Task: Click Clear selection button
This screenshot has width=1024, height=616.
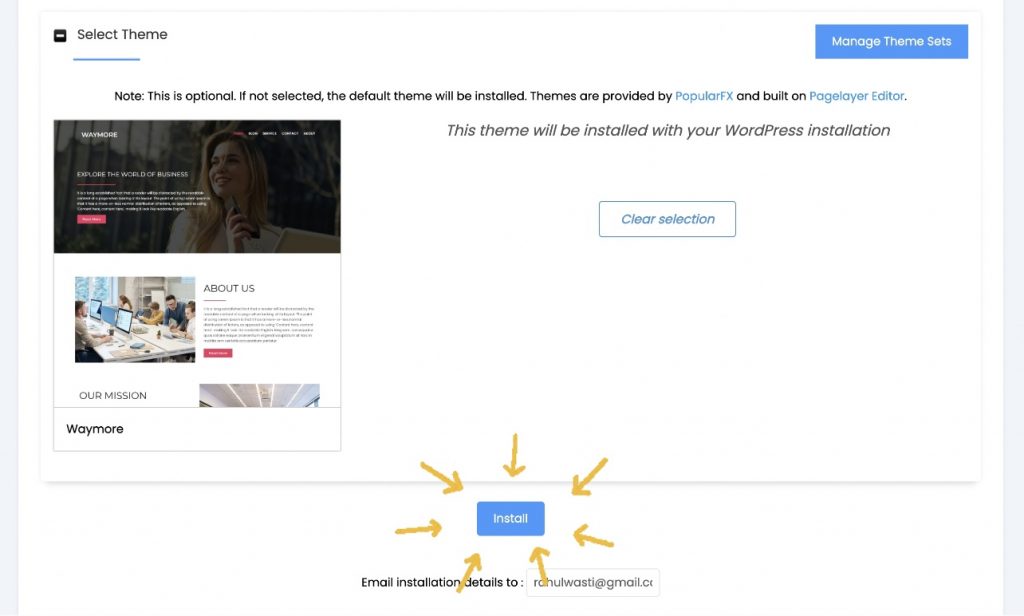Action: tap(667, 219)
